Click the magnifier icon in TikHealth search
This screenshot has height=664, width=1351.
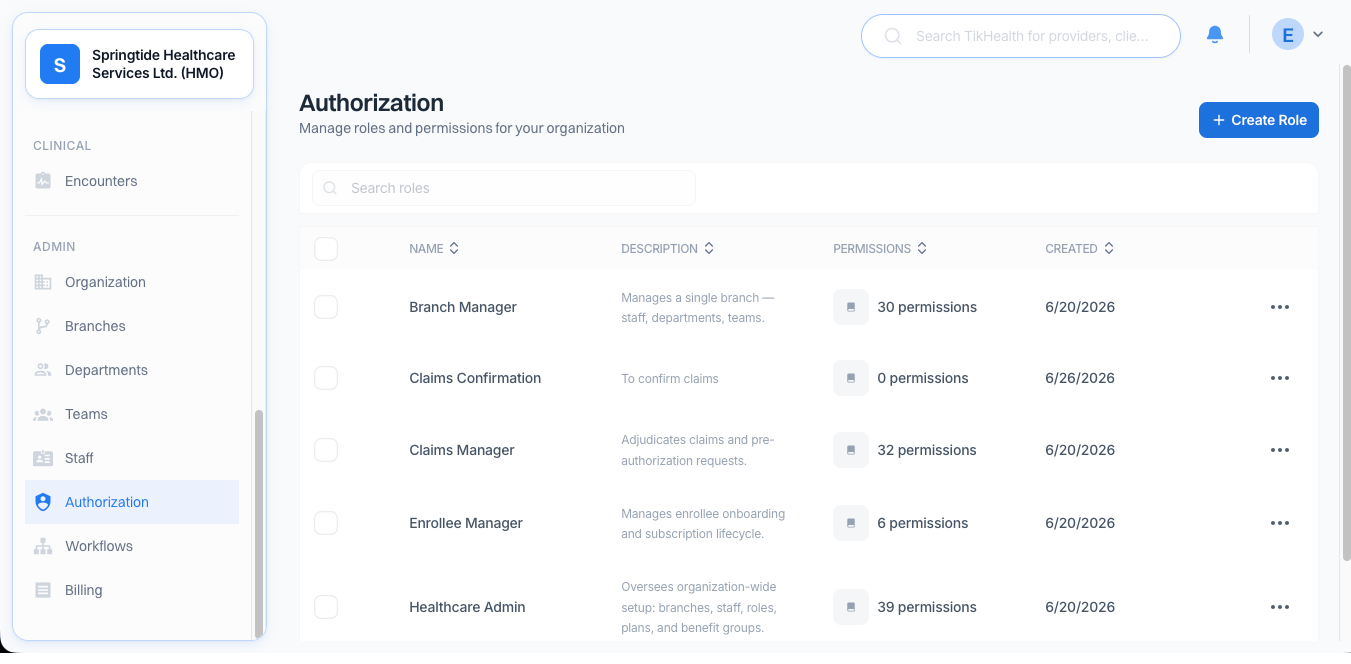(x=893, y=36)
